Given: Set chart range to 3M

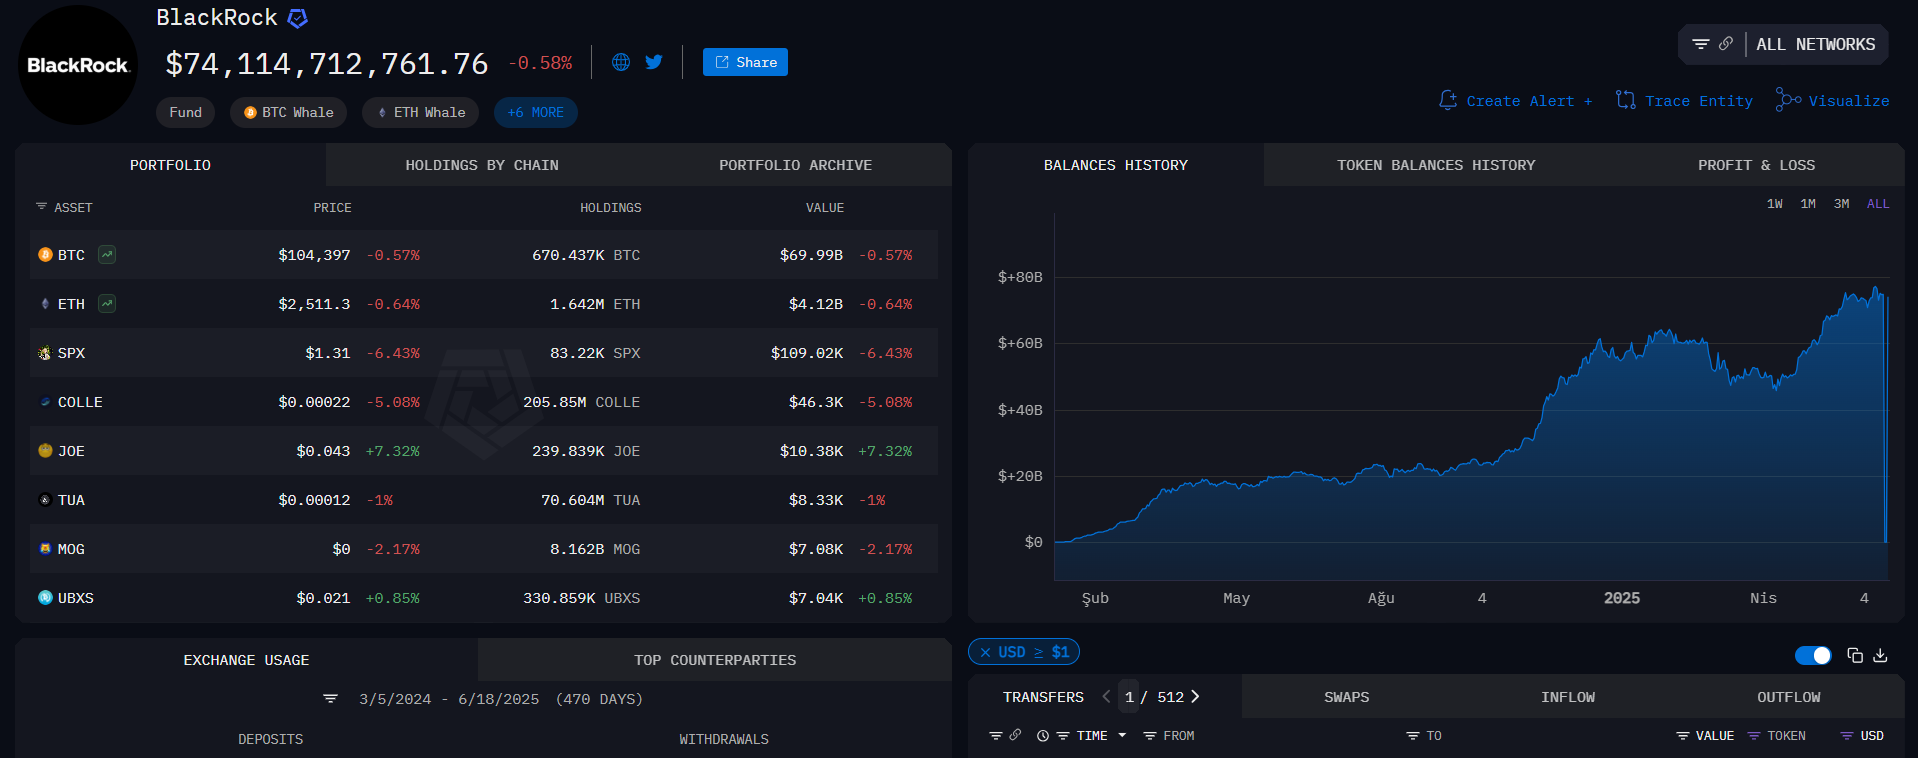Looking at the screenshot, I should [x=1841, y=203].
